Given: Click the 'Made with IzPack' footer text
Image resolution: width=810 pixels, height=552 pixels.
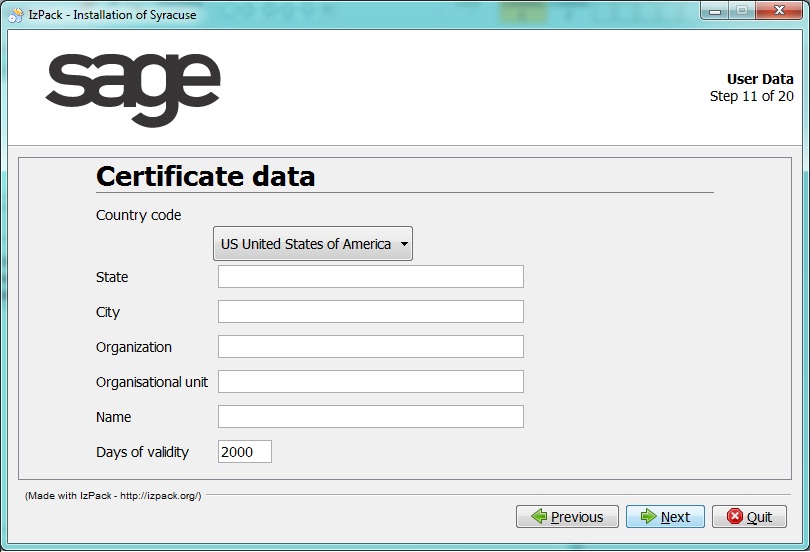Looking at the screenshot, I should (113, 496).
